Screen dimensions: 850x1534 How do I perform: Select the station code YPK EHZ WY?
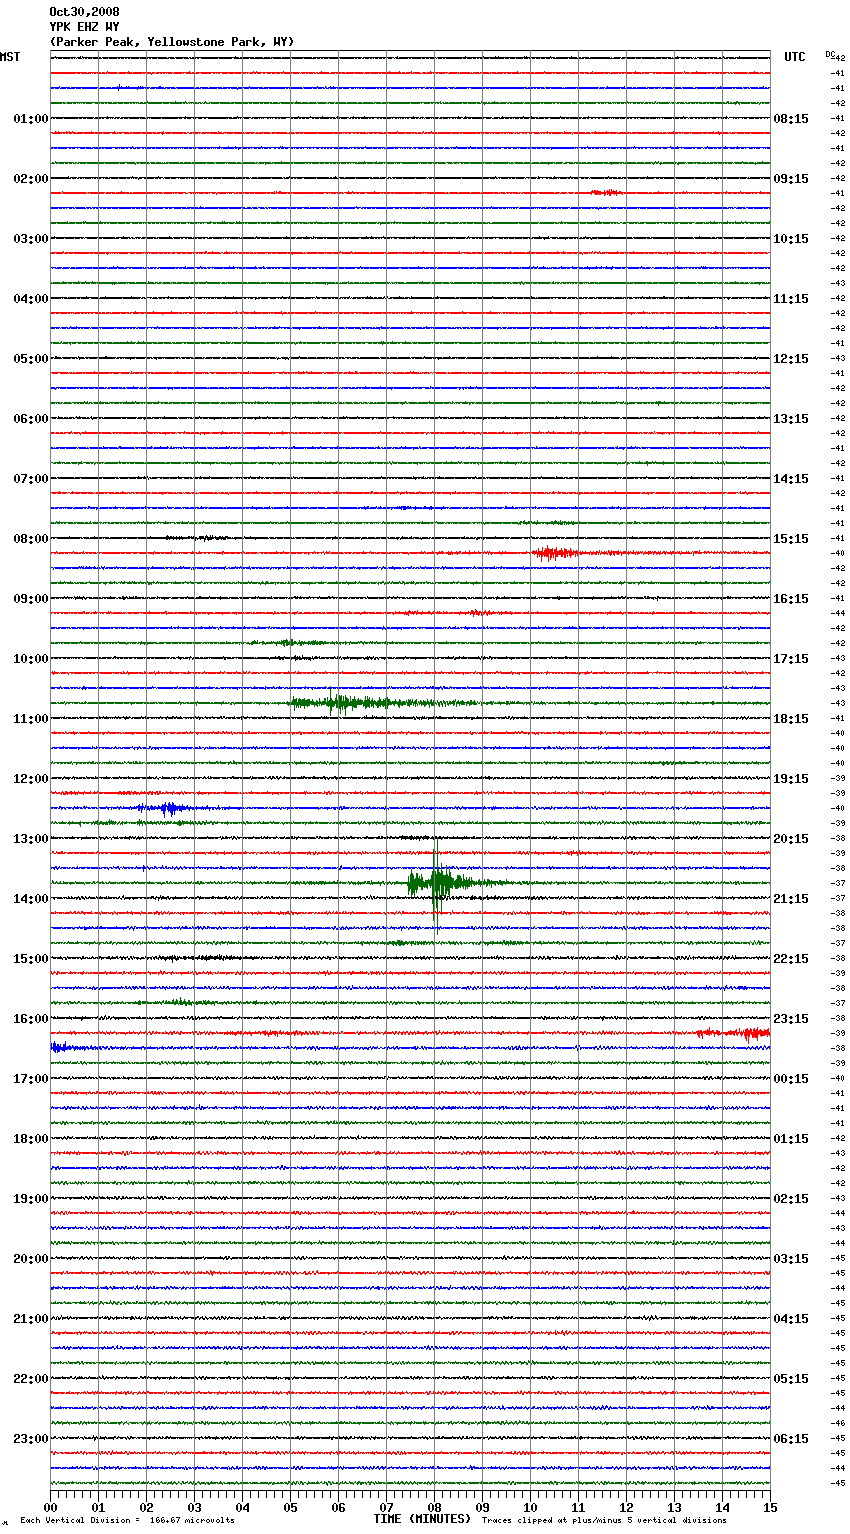(84, 27)
